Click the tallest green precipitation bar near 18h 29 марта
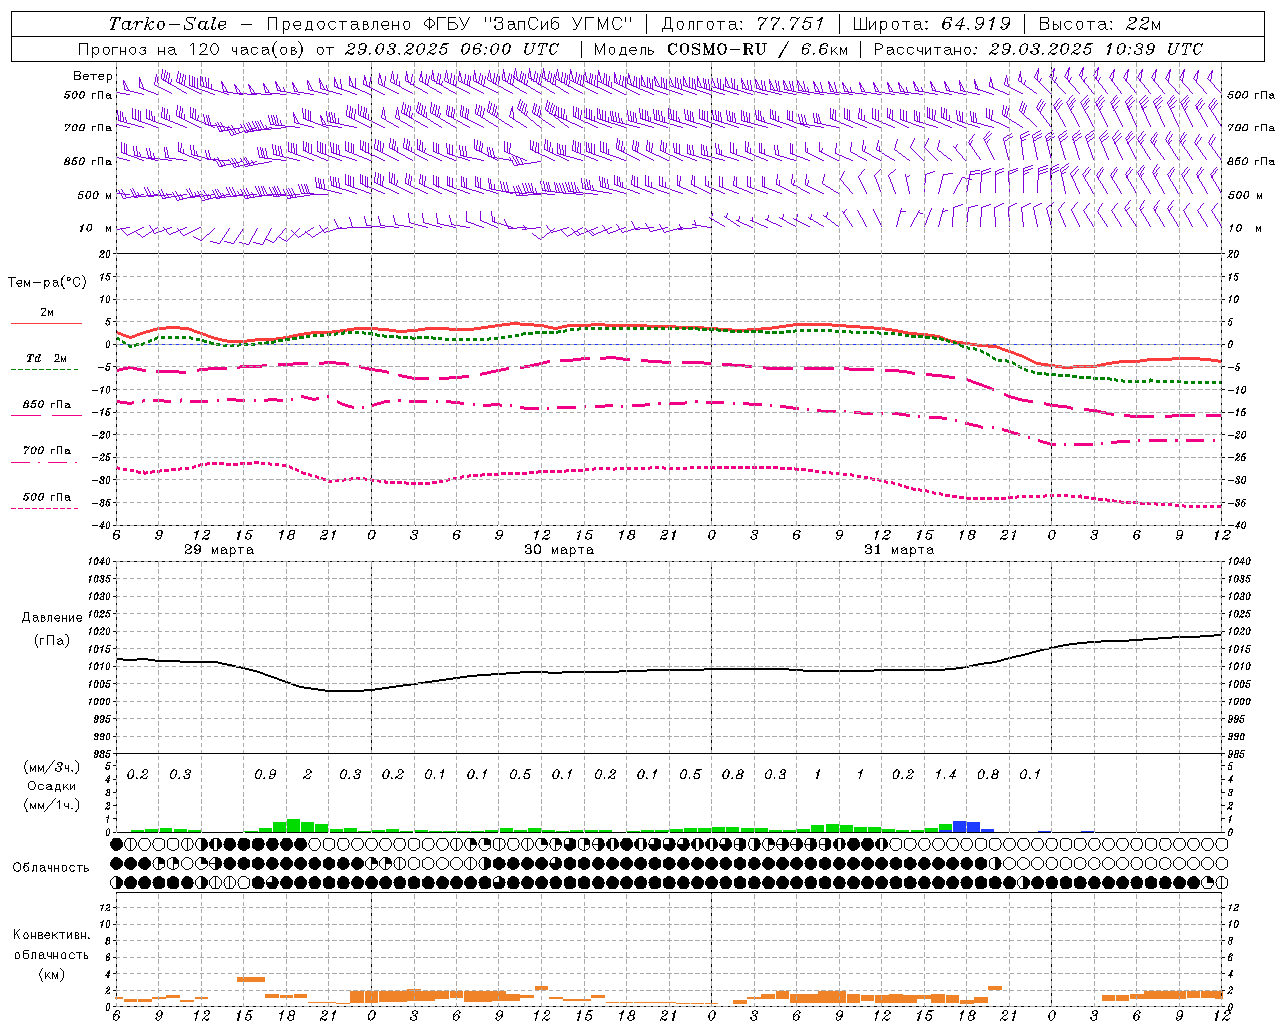Screen dimensions: 1280x1024 293,826
